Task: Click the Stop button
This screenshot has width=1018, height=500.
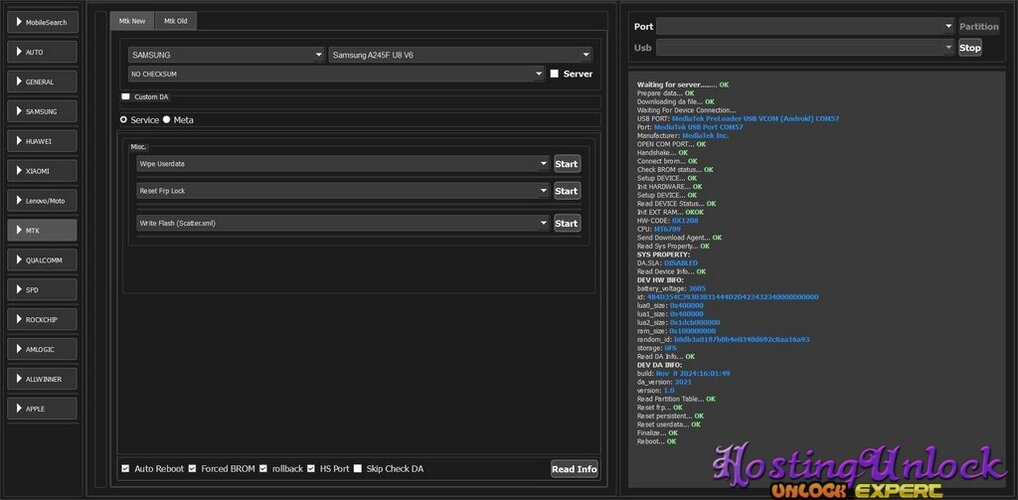Action: [x=970, y=47]
